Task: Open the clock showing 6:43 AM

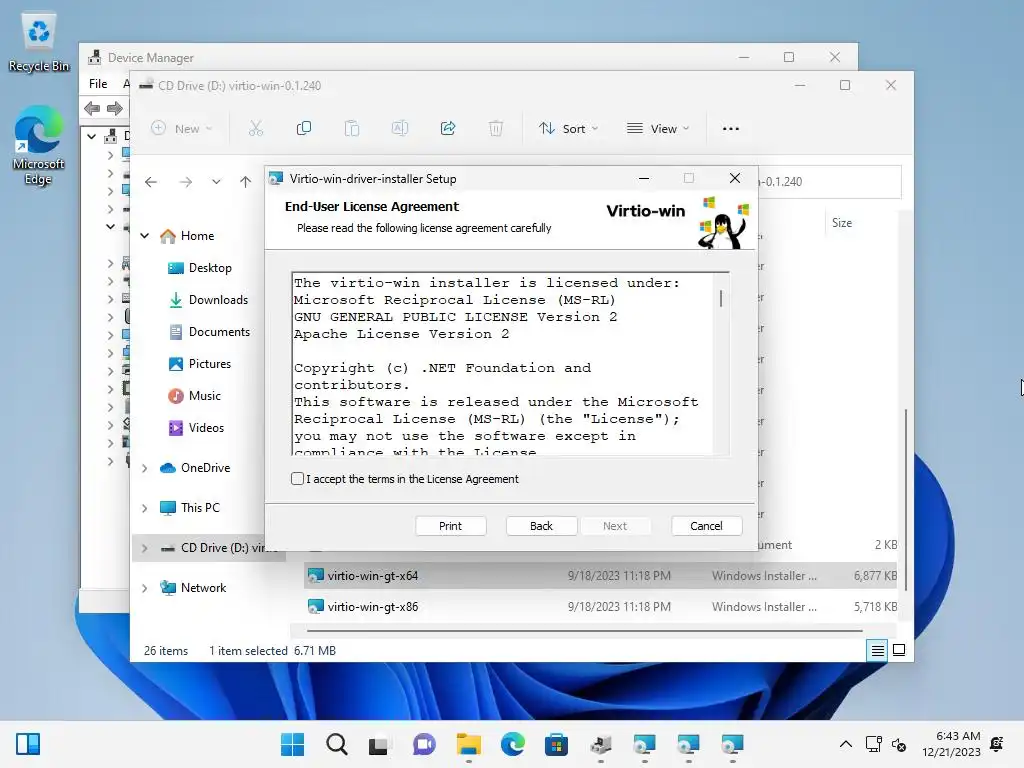Action: (952, 744)
